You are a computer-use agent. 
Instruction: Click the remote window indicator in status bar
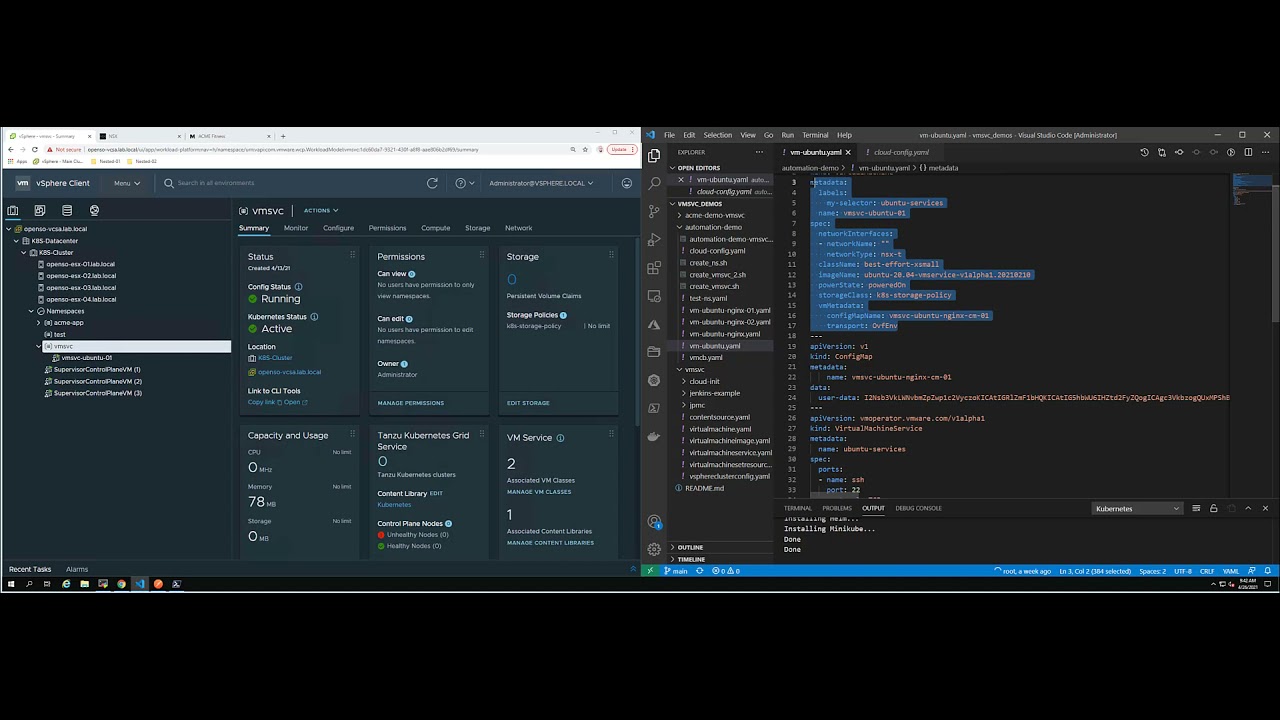tap(650, 571)
